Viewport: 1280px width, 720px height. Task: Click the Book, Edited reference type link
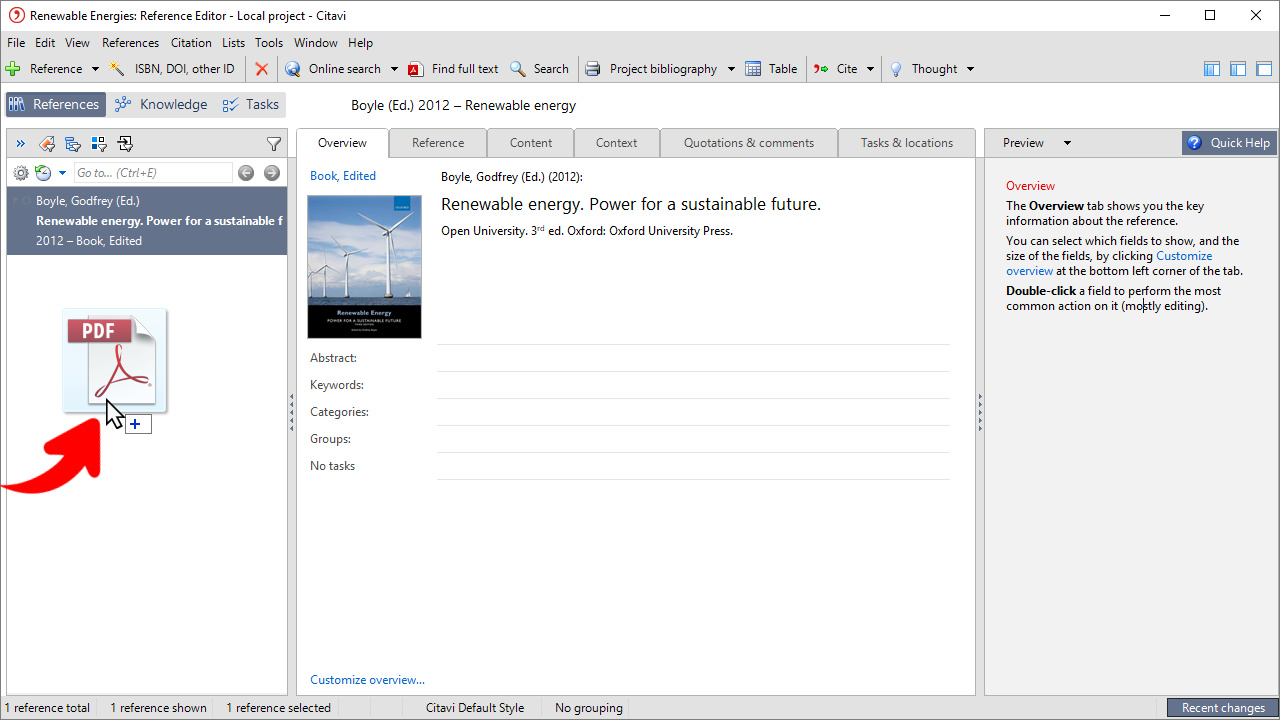[x=343, y=176]
